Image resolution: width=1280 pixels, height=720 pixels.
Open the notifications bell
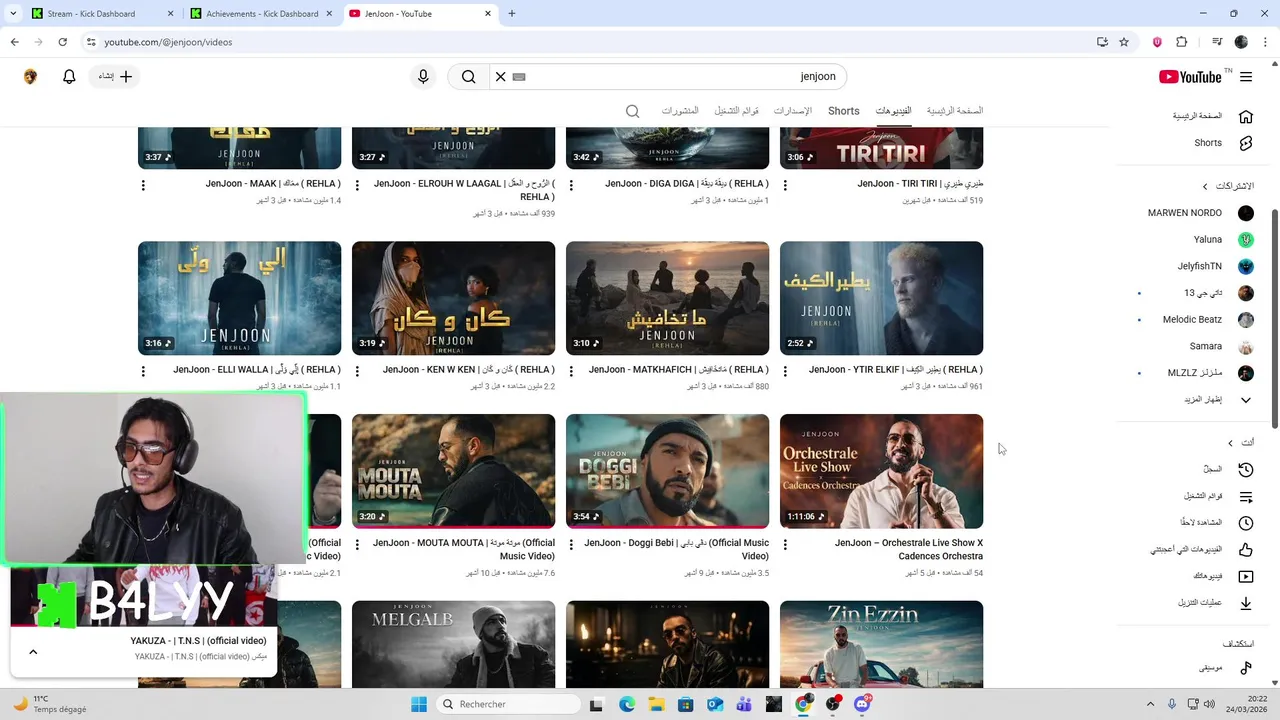(x=69, y=76)
